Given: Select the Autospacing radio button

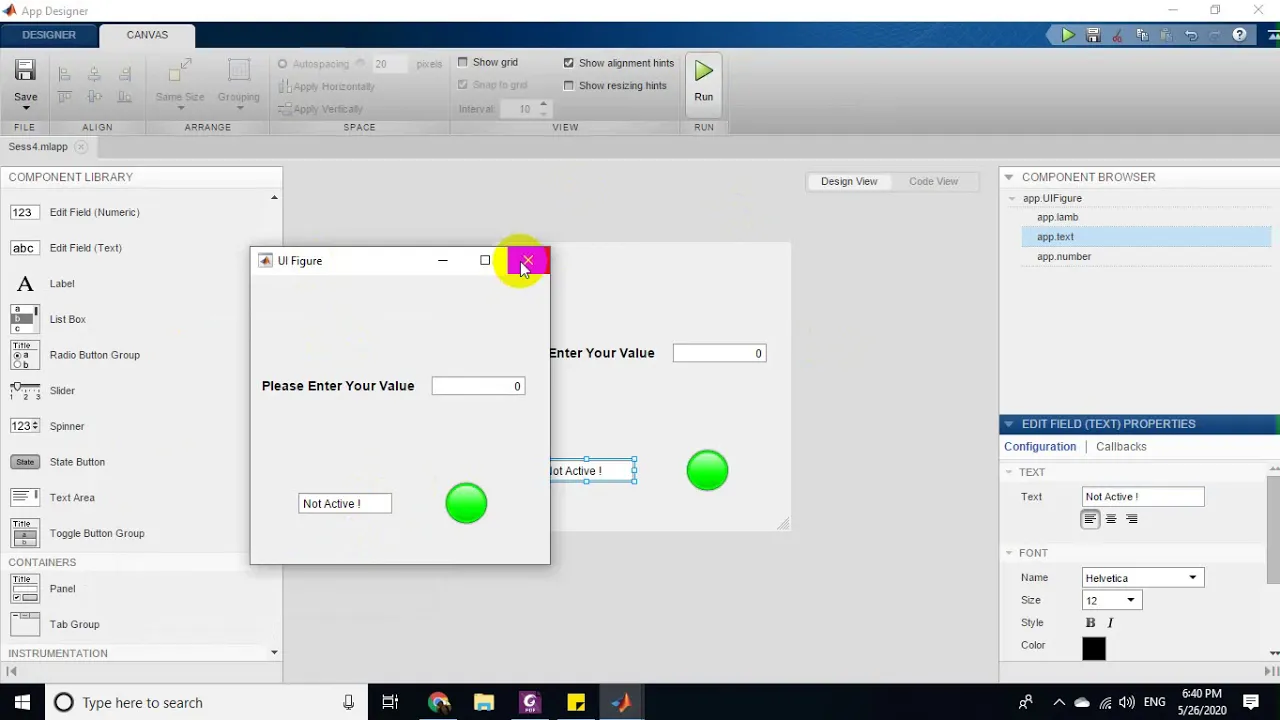Looking at the screenshot, I should pos(283,64).
